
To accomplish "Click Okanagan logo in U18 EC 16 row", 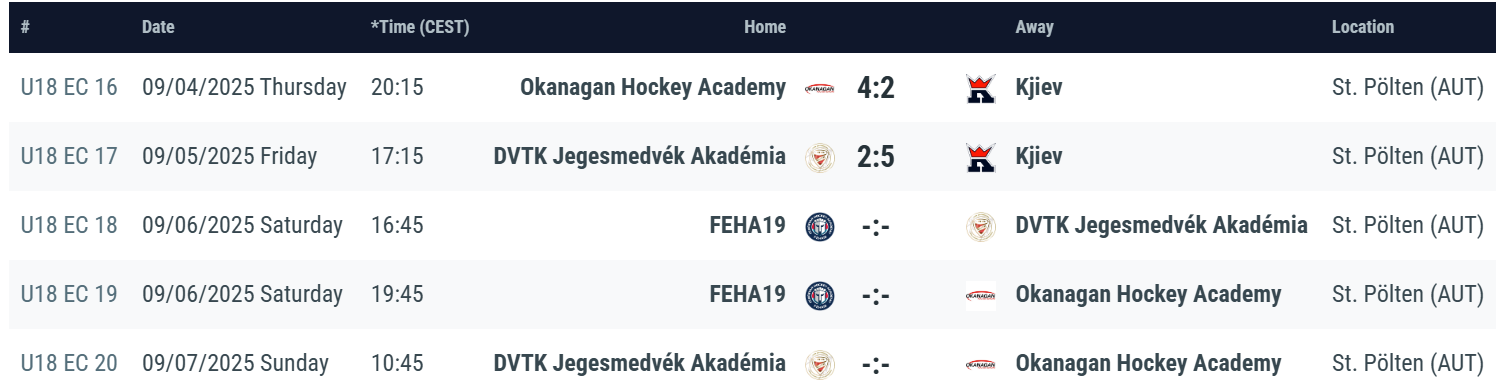I will [820, 88].
